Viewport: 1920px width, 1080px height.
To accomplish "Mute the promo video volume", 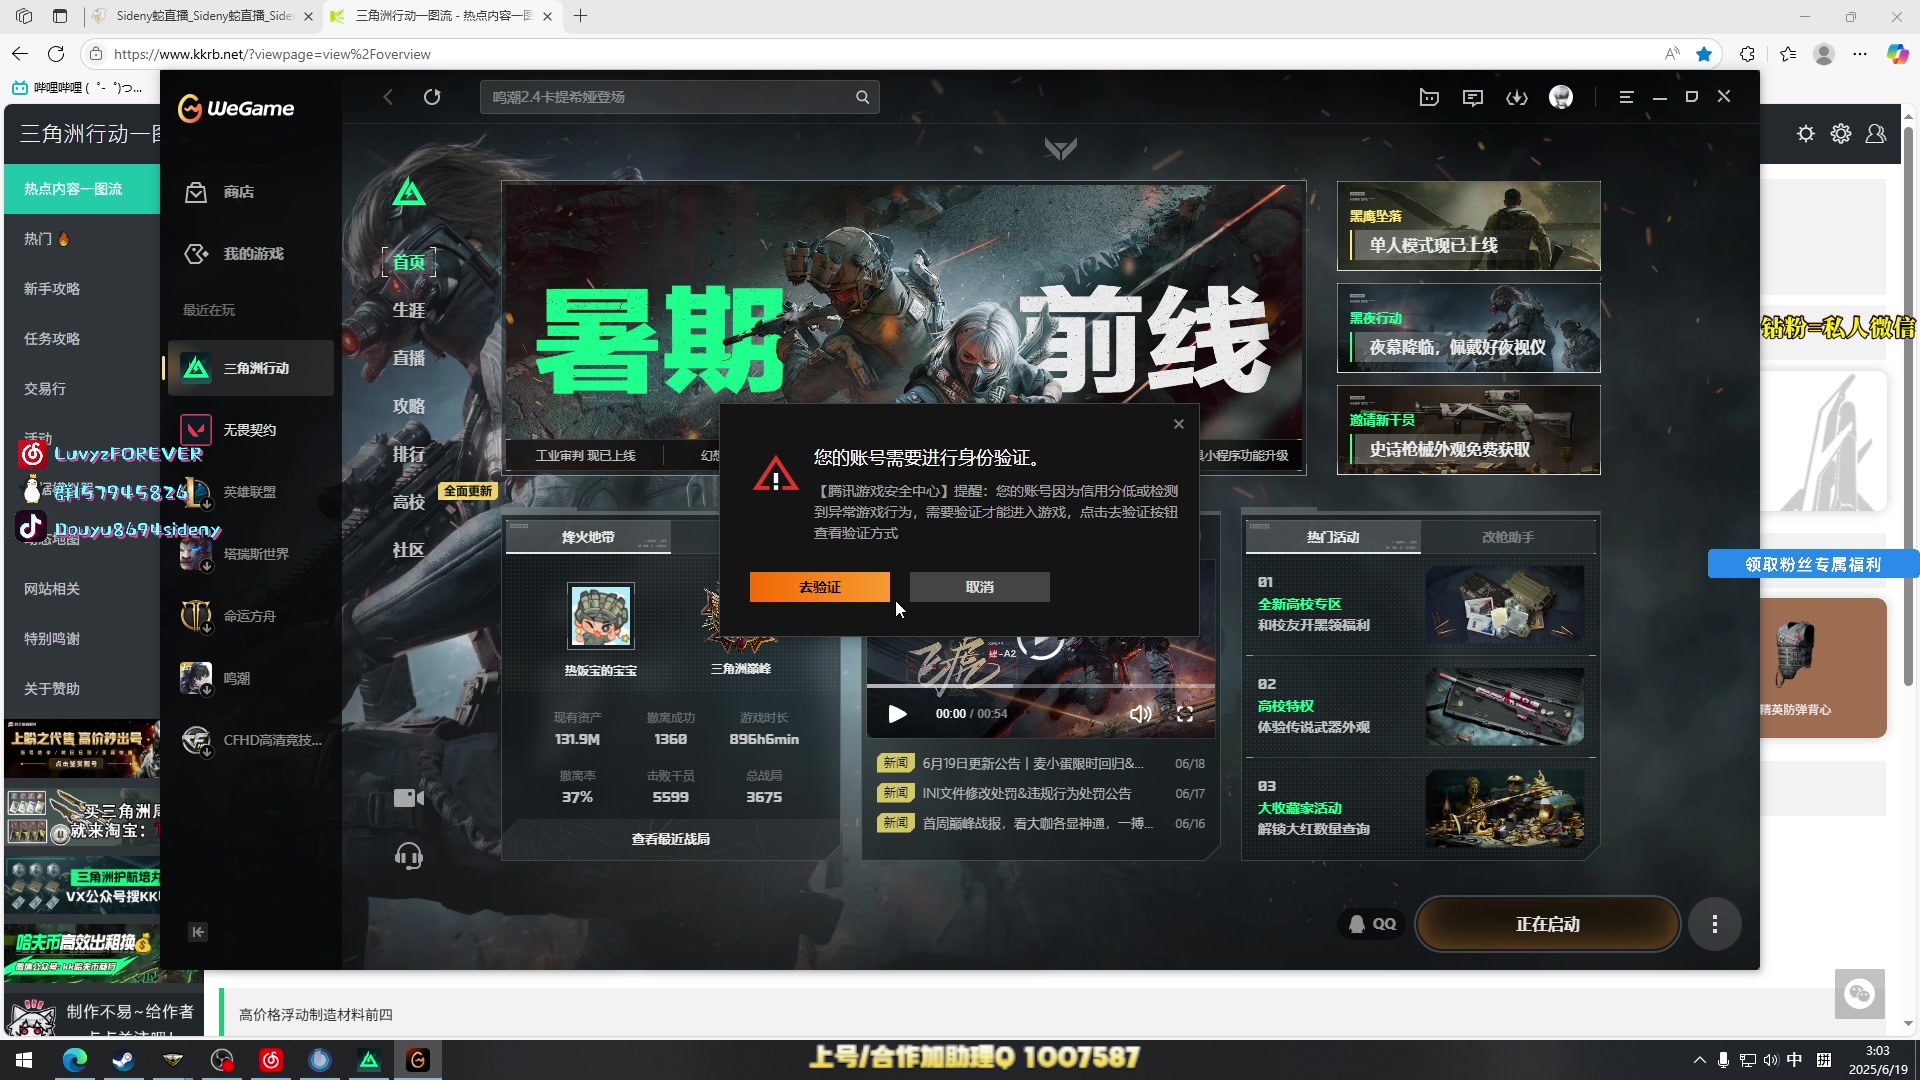I will 1140,714.
